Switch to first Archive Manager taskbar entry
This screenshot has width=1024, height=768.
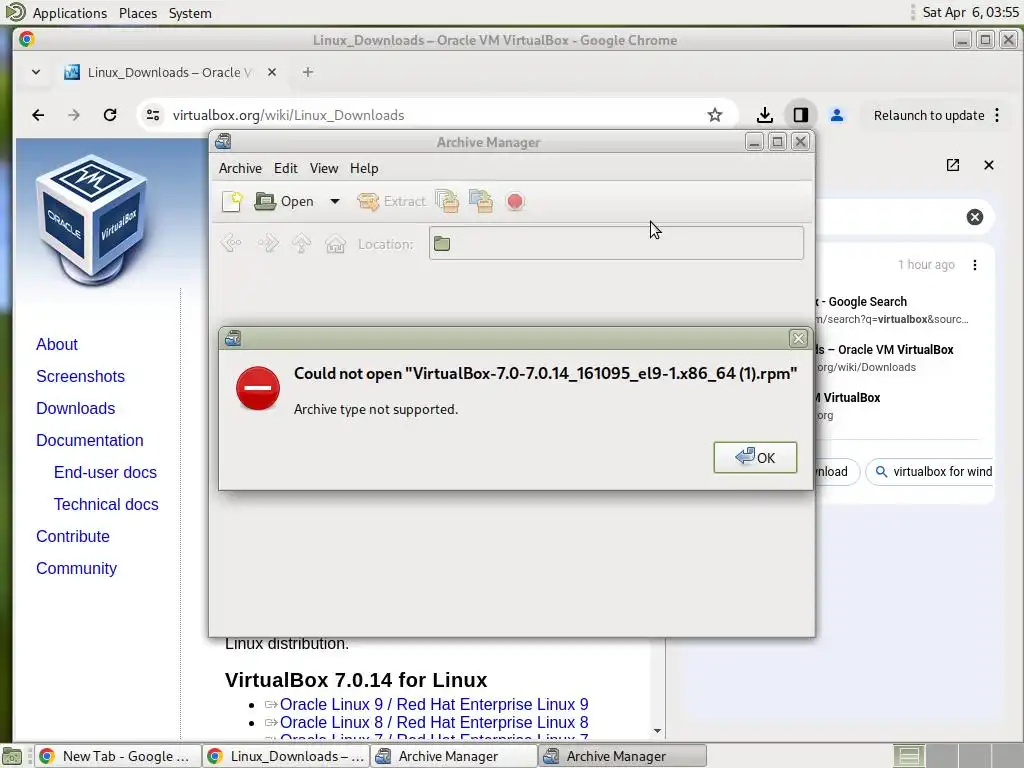[453, 756]
